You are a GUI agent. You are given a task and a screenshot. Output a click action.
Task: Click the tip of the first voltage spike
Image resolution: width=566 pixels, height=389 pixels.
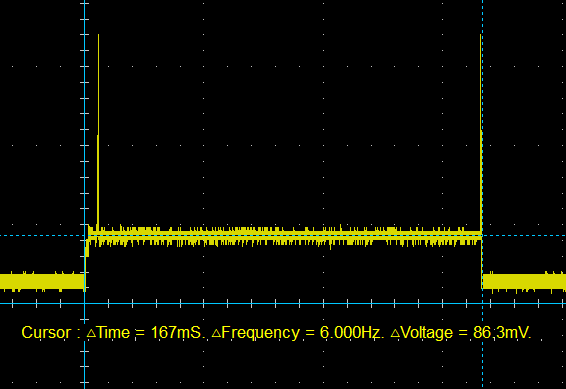98,35
